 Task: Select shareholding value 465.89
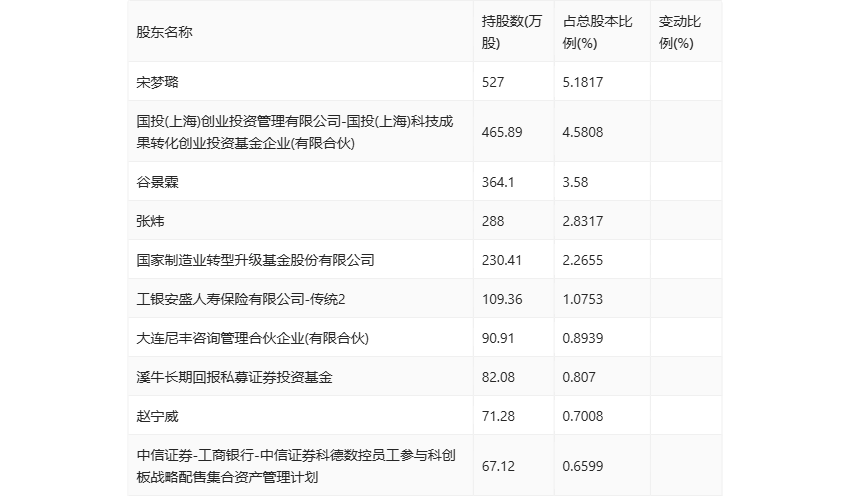click(x=502, y=132)
